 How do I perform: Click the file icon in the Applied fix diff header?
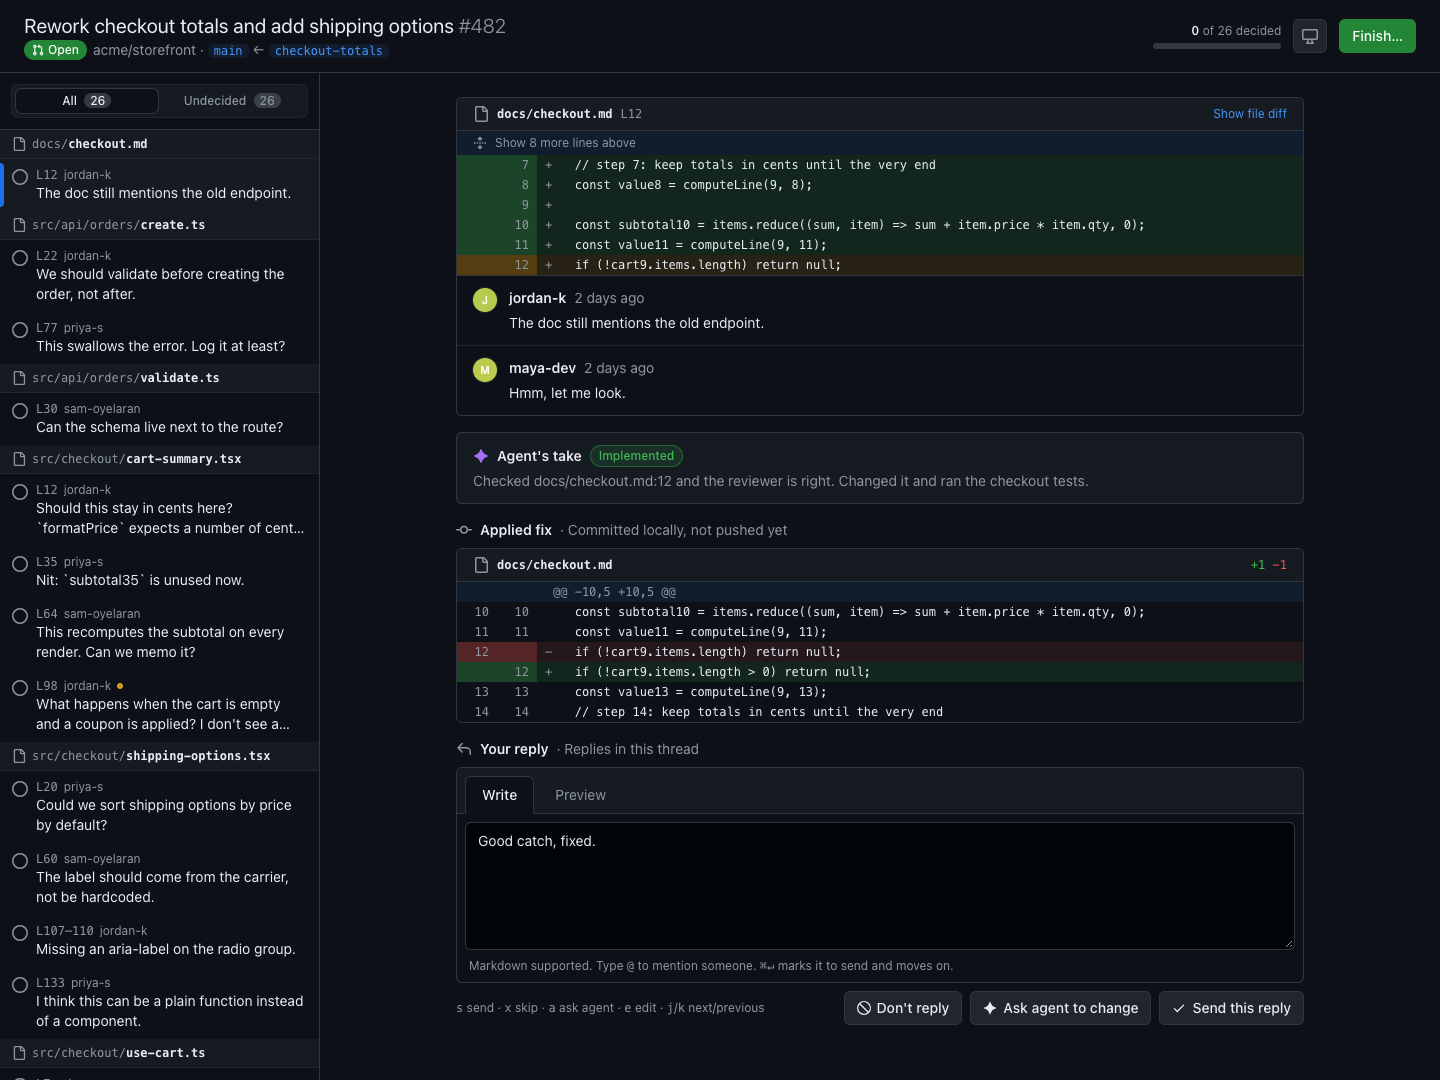point(481,565)
